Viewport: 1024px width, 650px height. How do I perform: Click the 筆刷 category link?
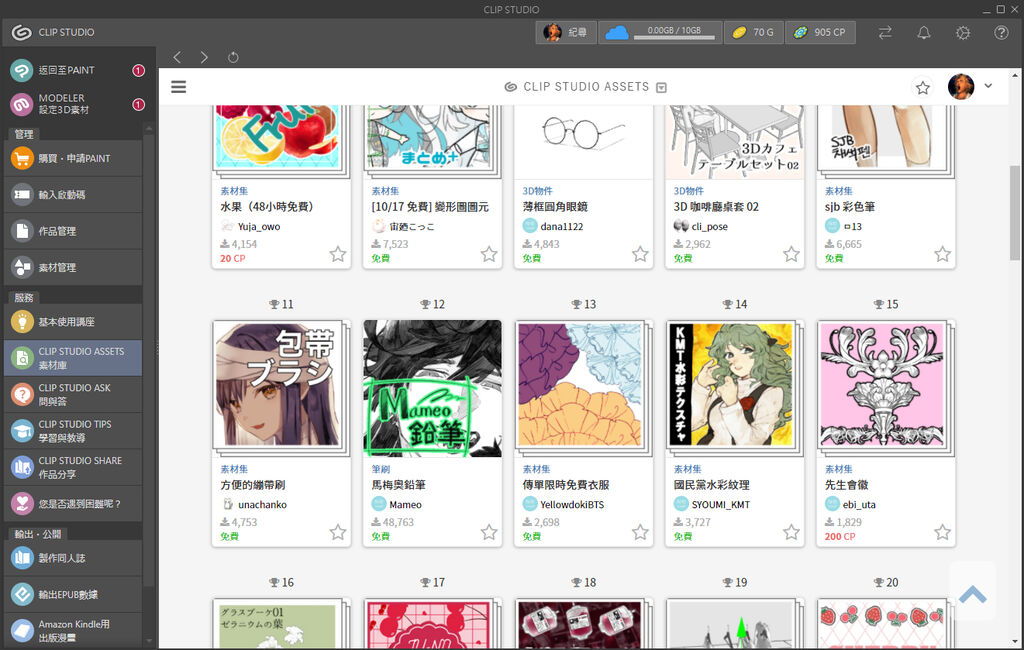click(381, 469)
